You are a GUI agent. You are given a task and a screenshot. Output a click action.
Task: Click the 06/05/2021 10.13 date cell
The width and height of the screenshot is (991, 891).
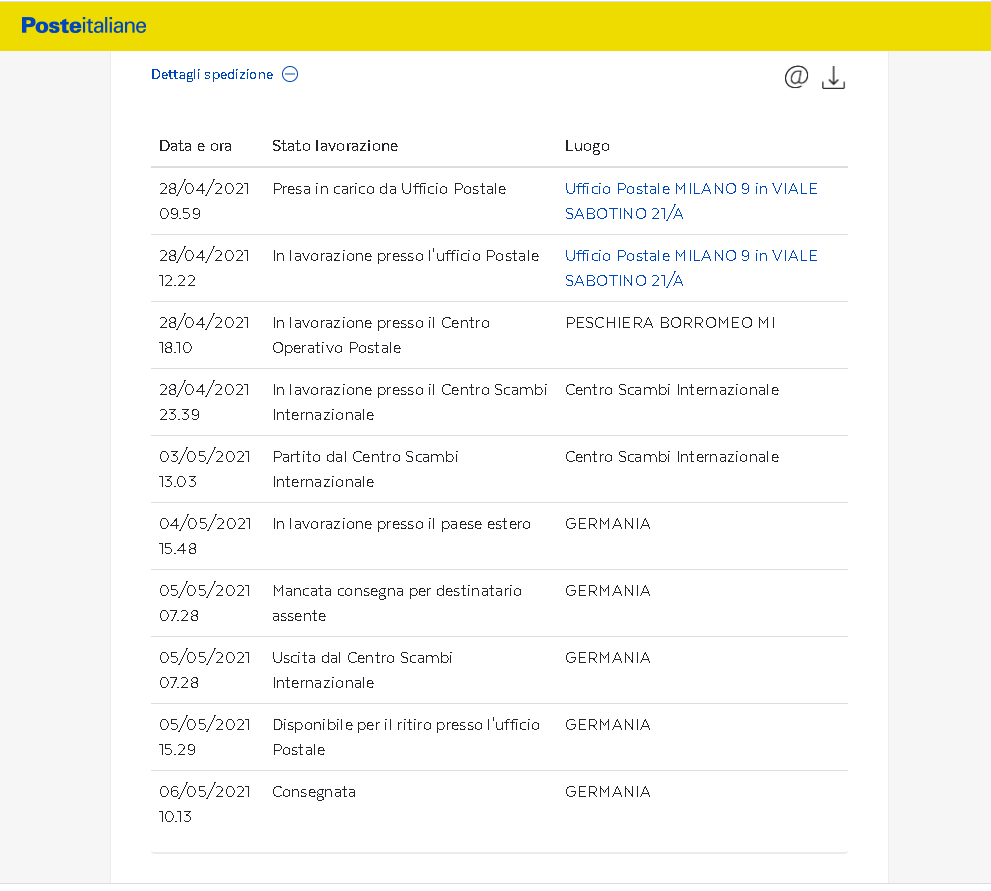coord(204,804)
